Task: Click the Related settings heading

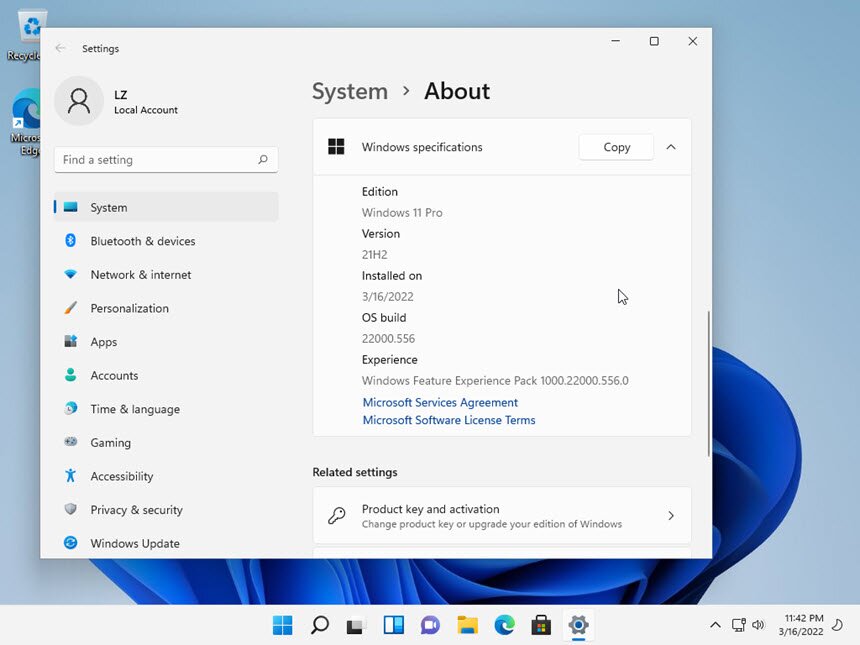Action: (355, 472)
